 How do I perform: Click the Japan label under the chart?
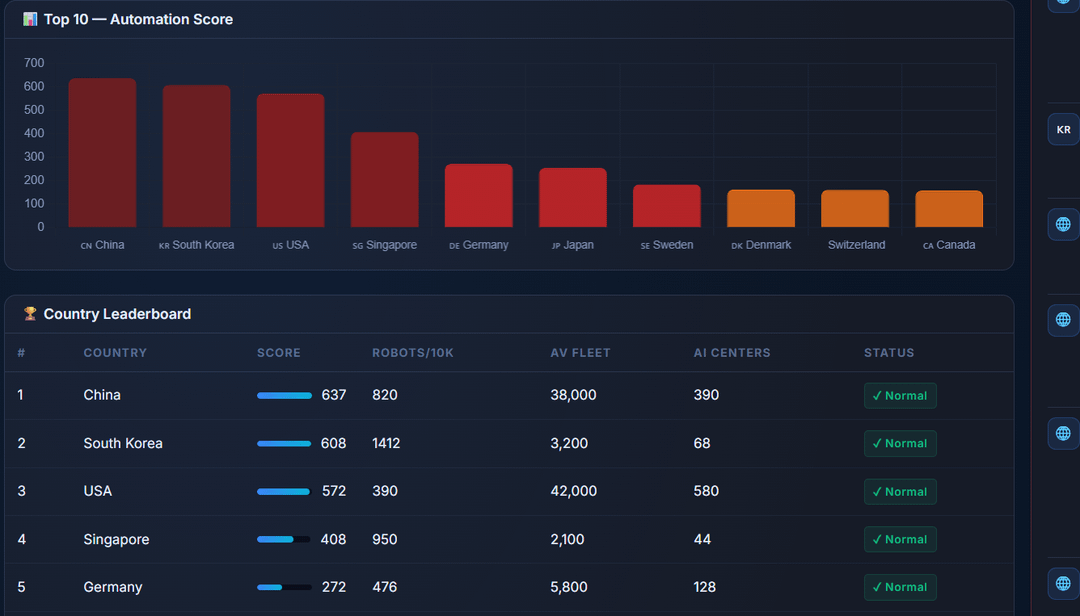(573, 245)
